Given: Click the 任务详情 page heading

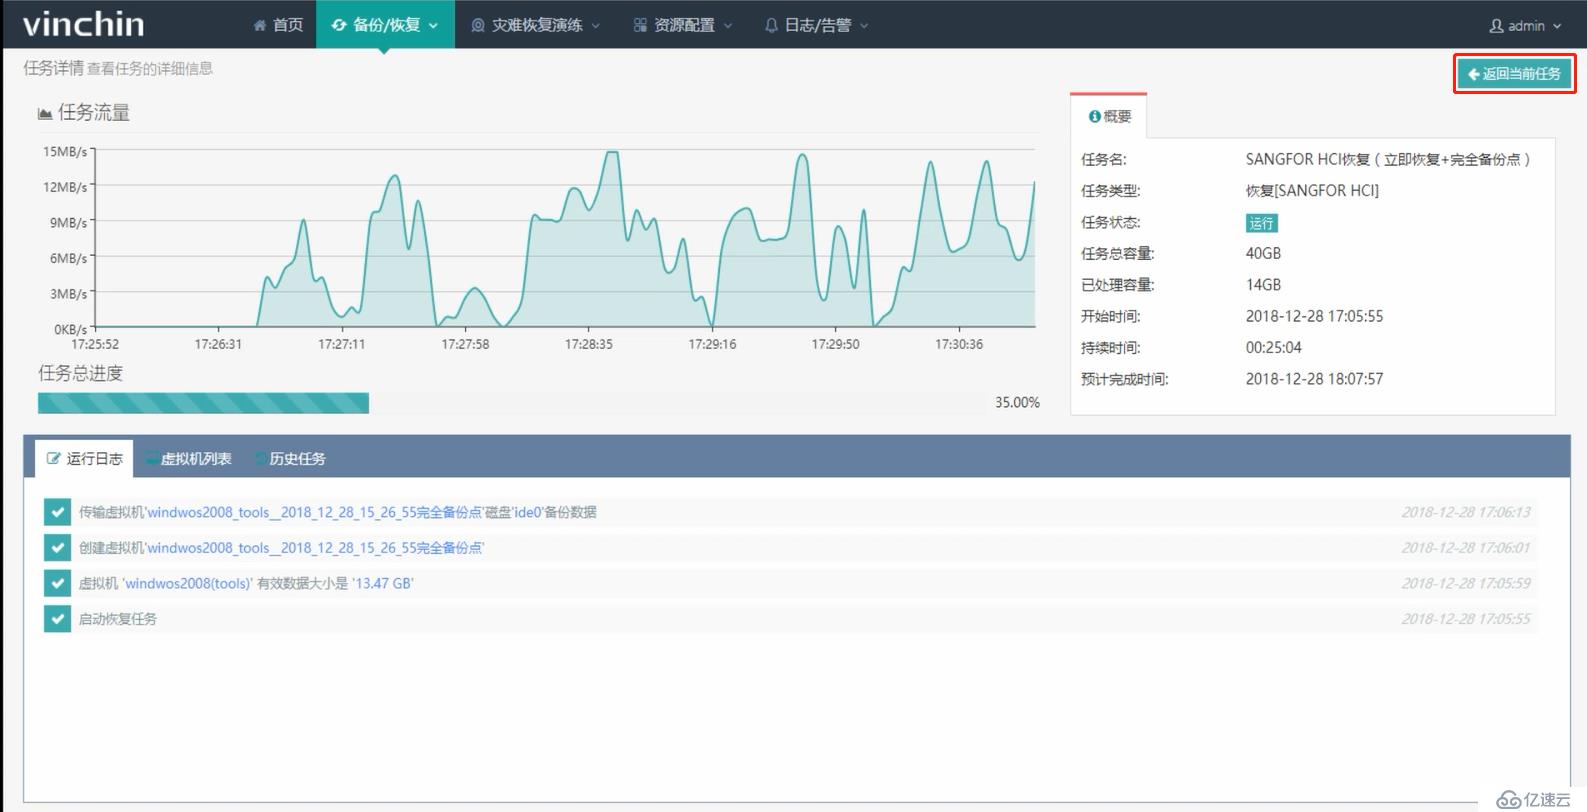Looking at the screenshot, I should pos(54,68).
